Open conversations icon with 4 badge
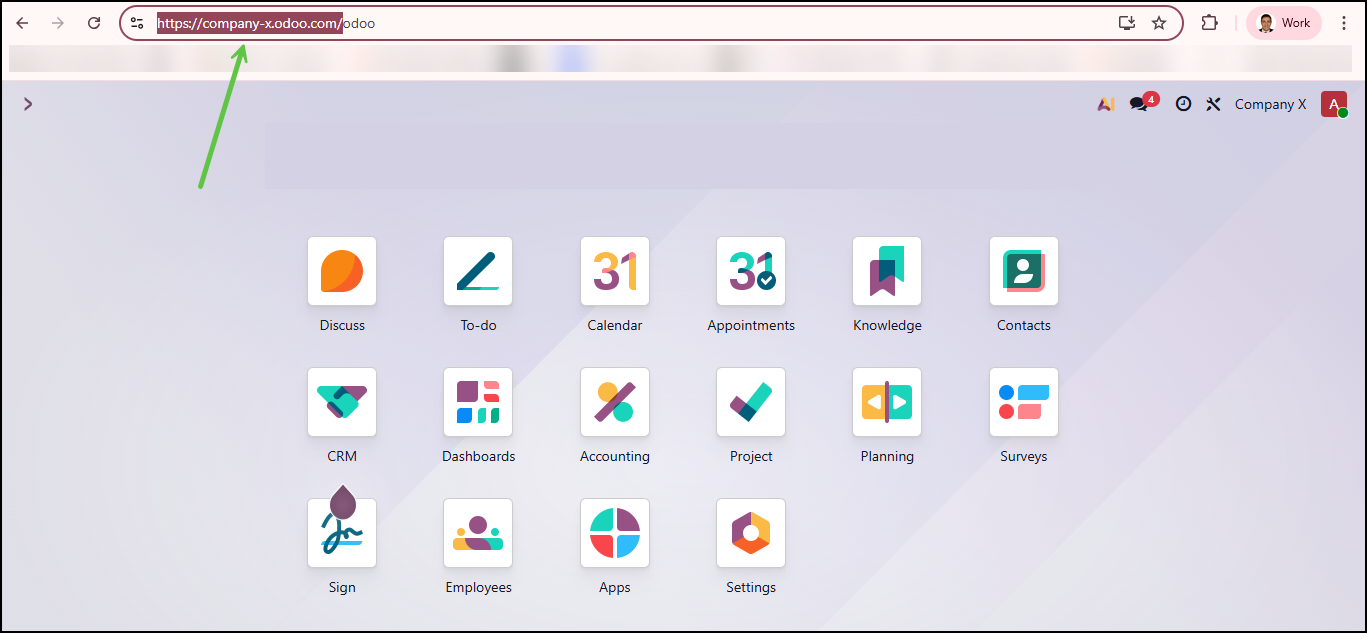 (x=1139, y=104)
